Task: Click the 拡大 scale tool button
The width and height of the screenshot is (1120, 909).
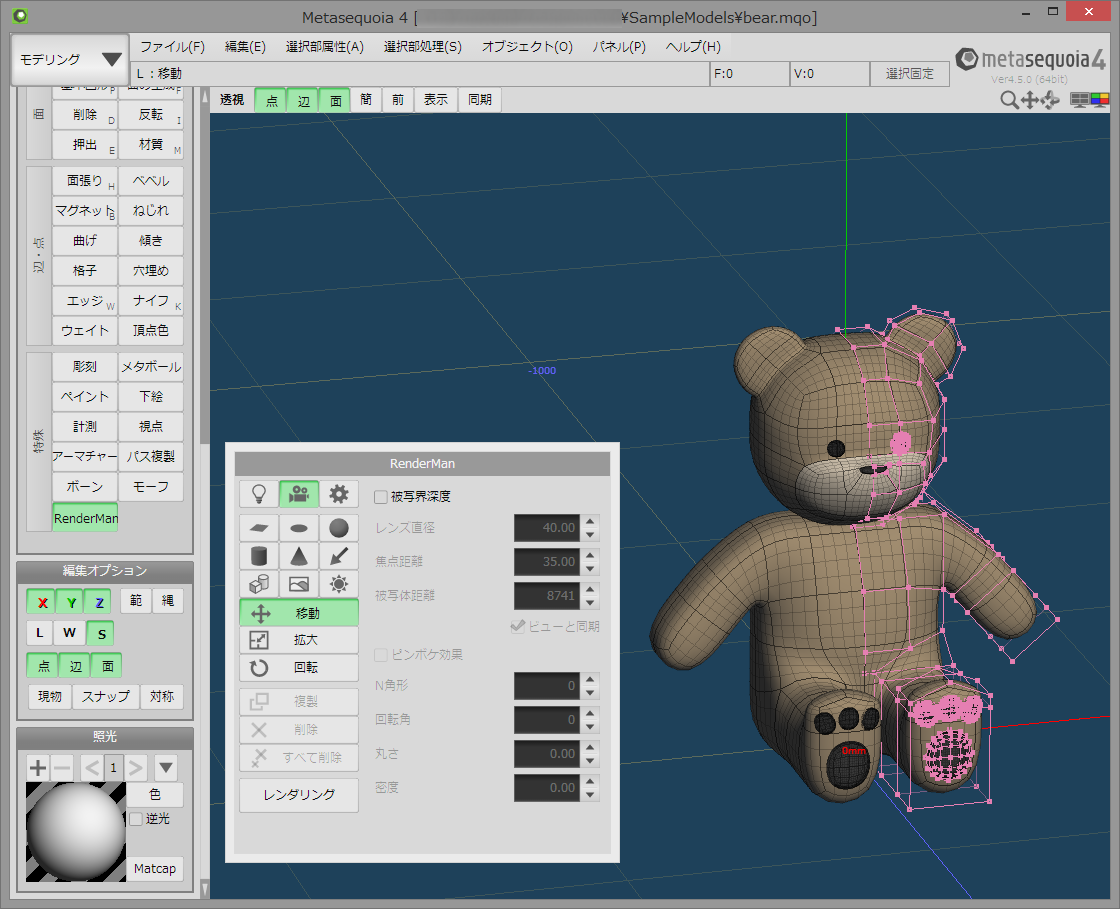Action: (x=299, y=641)
